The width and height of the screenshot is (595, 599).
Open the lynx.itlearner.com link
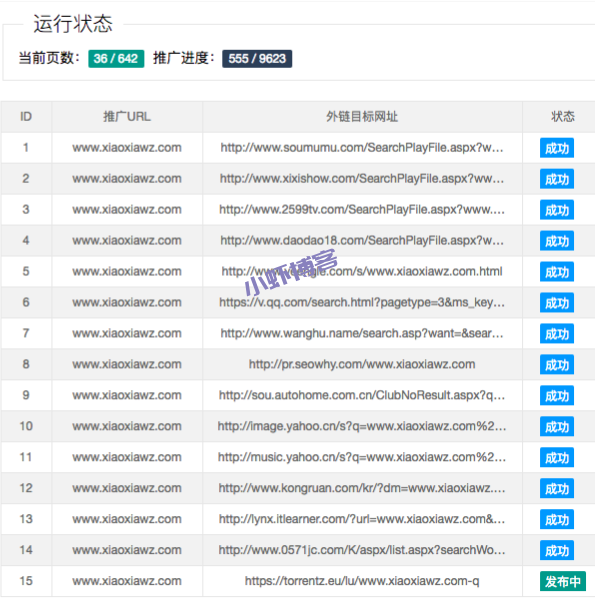362,519
